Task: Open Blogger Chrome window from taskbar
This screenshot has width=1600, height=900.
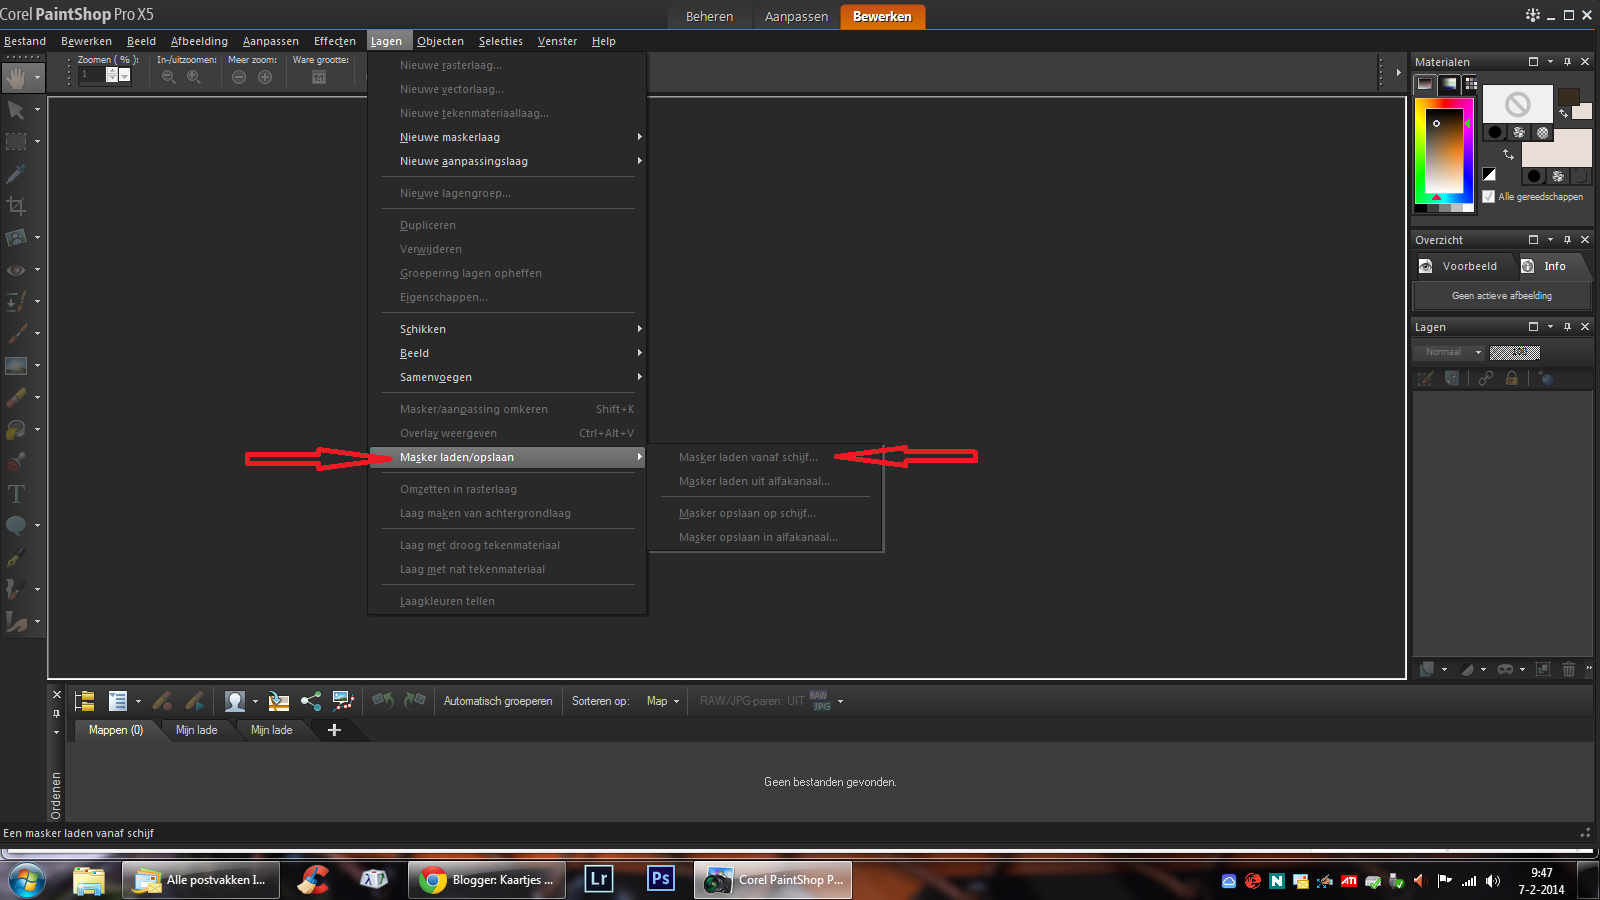Action: click(487, 880)
